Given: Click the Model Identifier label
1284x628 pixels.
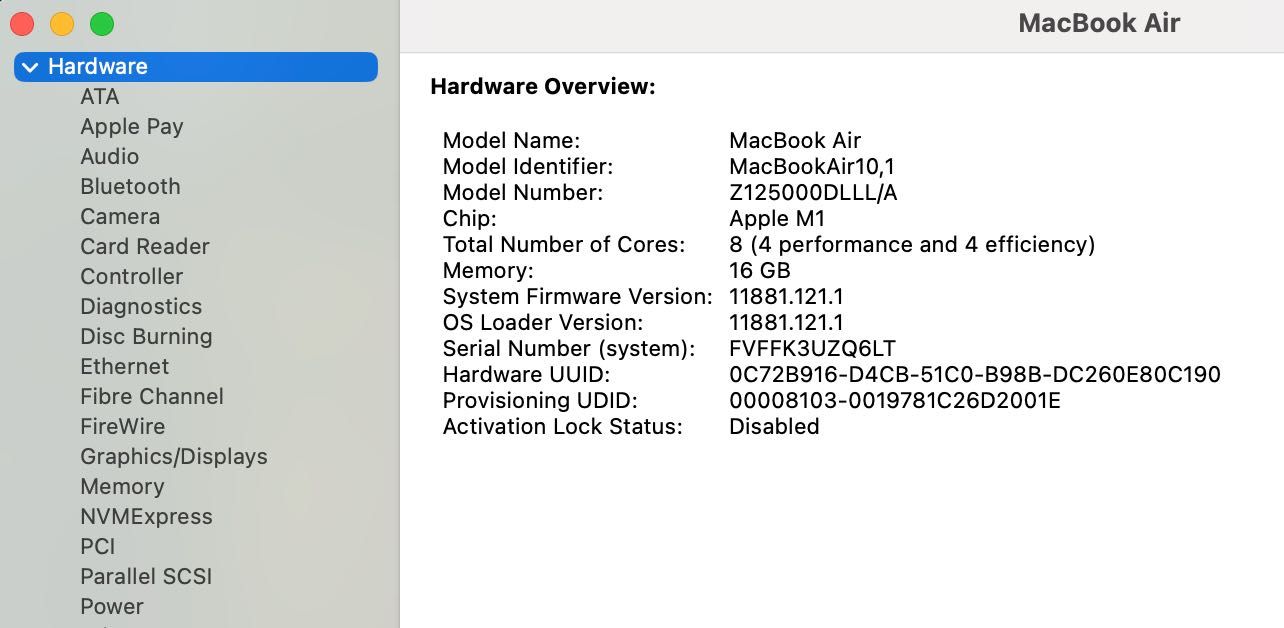Looking at the screenshot, I should click(528, 167).
